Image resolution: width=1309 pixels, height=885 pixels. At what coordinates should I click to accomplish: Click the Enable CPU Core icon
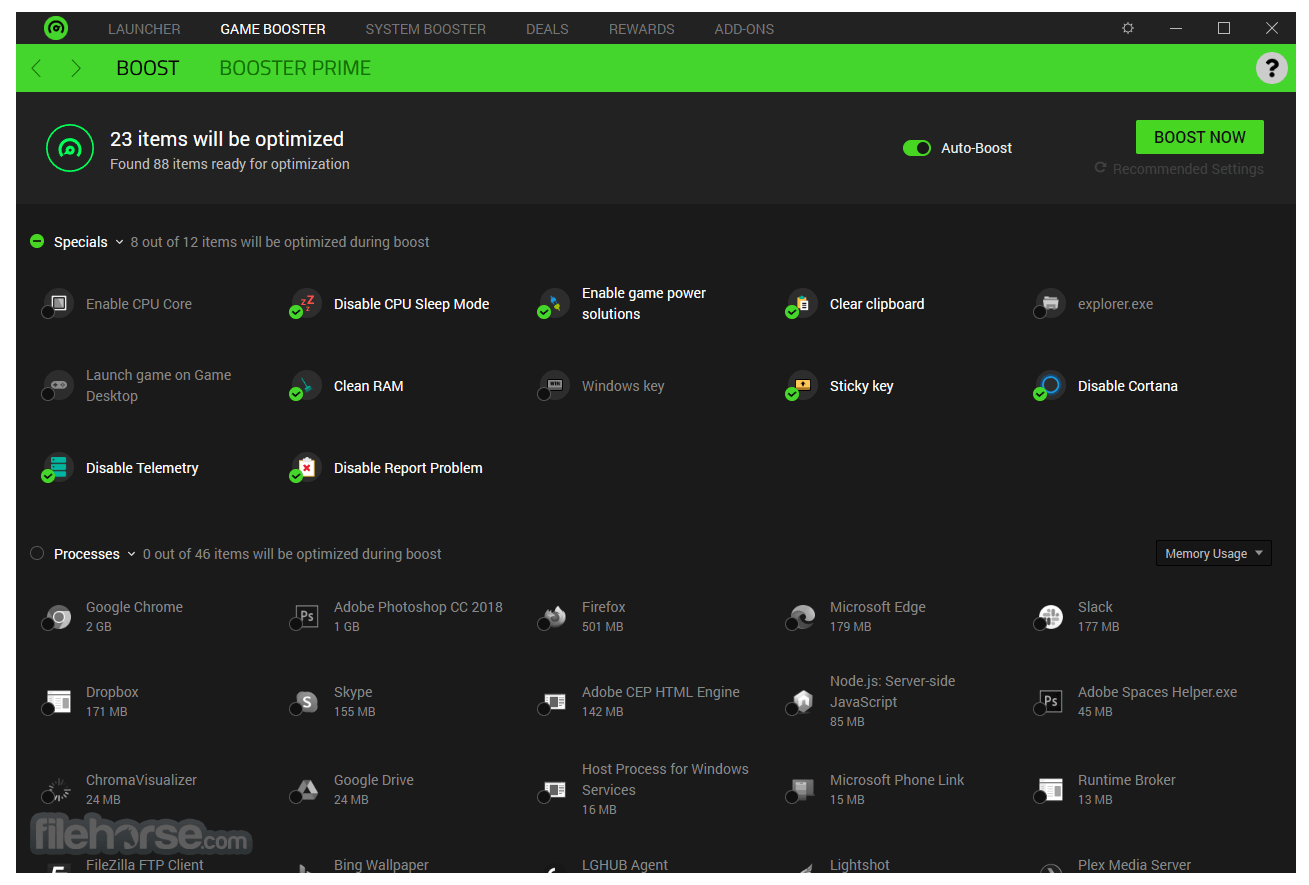(x=58, y=302)
